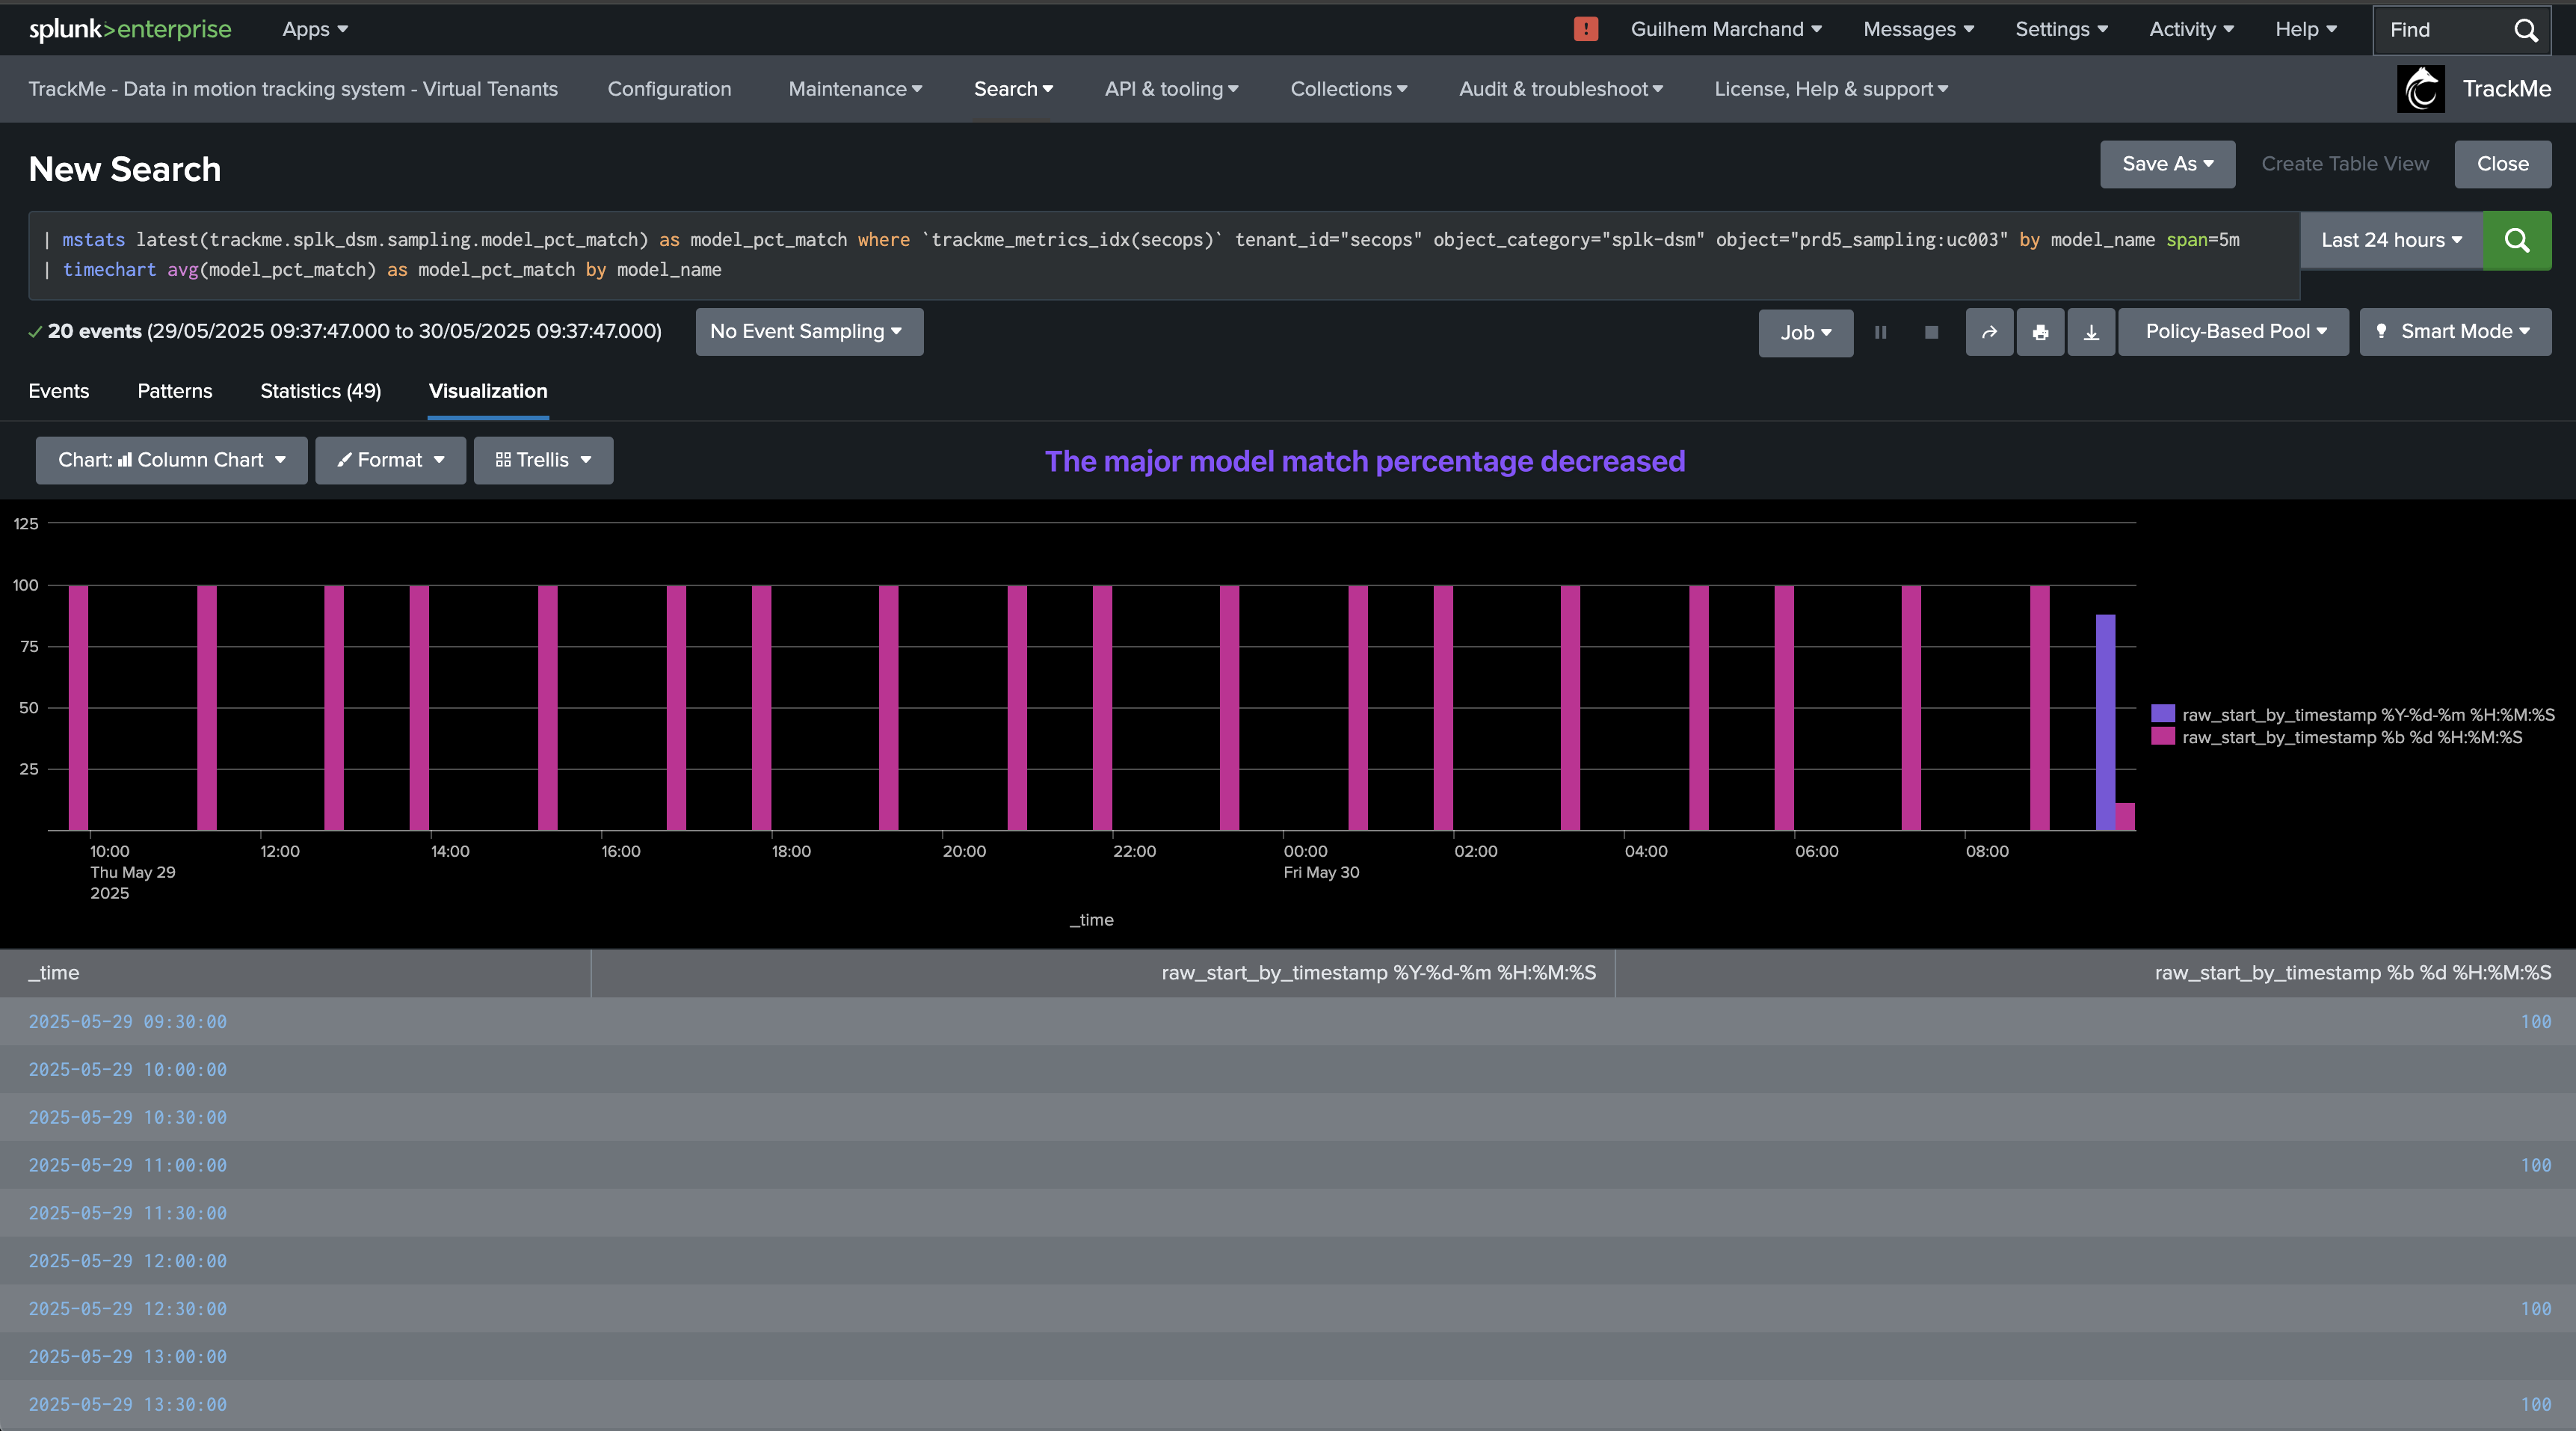The image size is (2576, 1431).
Task: Click the red alert notification icon
Action: [1585, 29]
